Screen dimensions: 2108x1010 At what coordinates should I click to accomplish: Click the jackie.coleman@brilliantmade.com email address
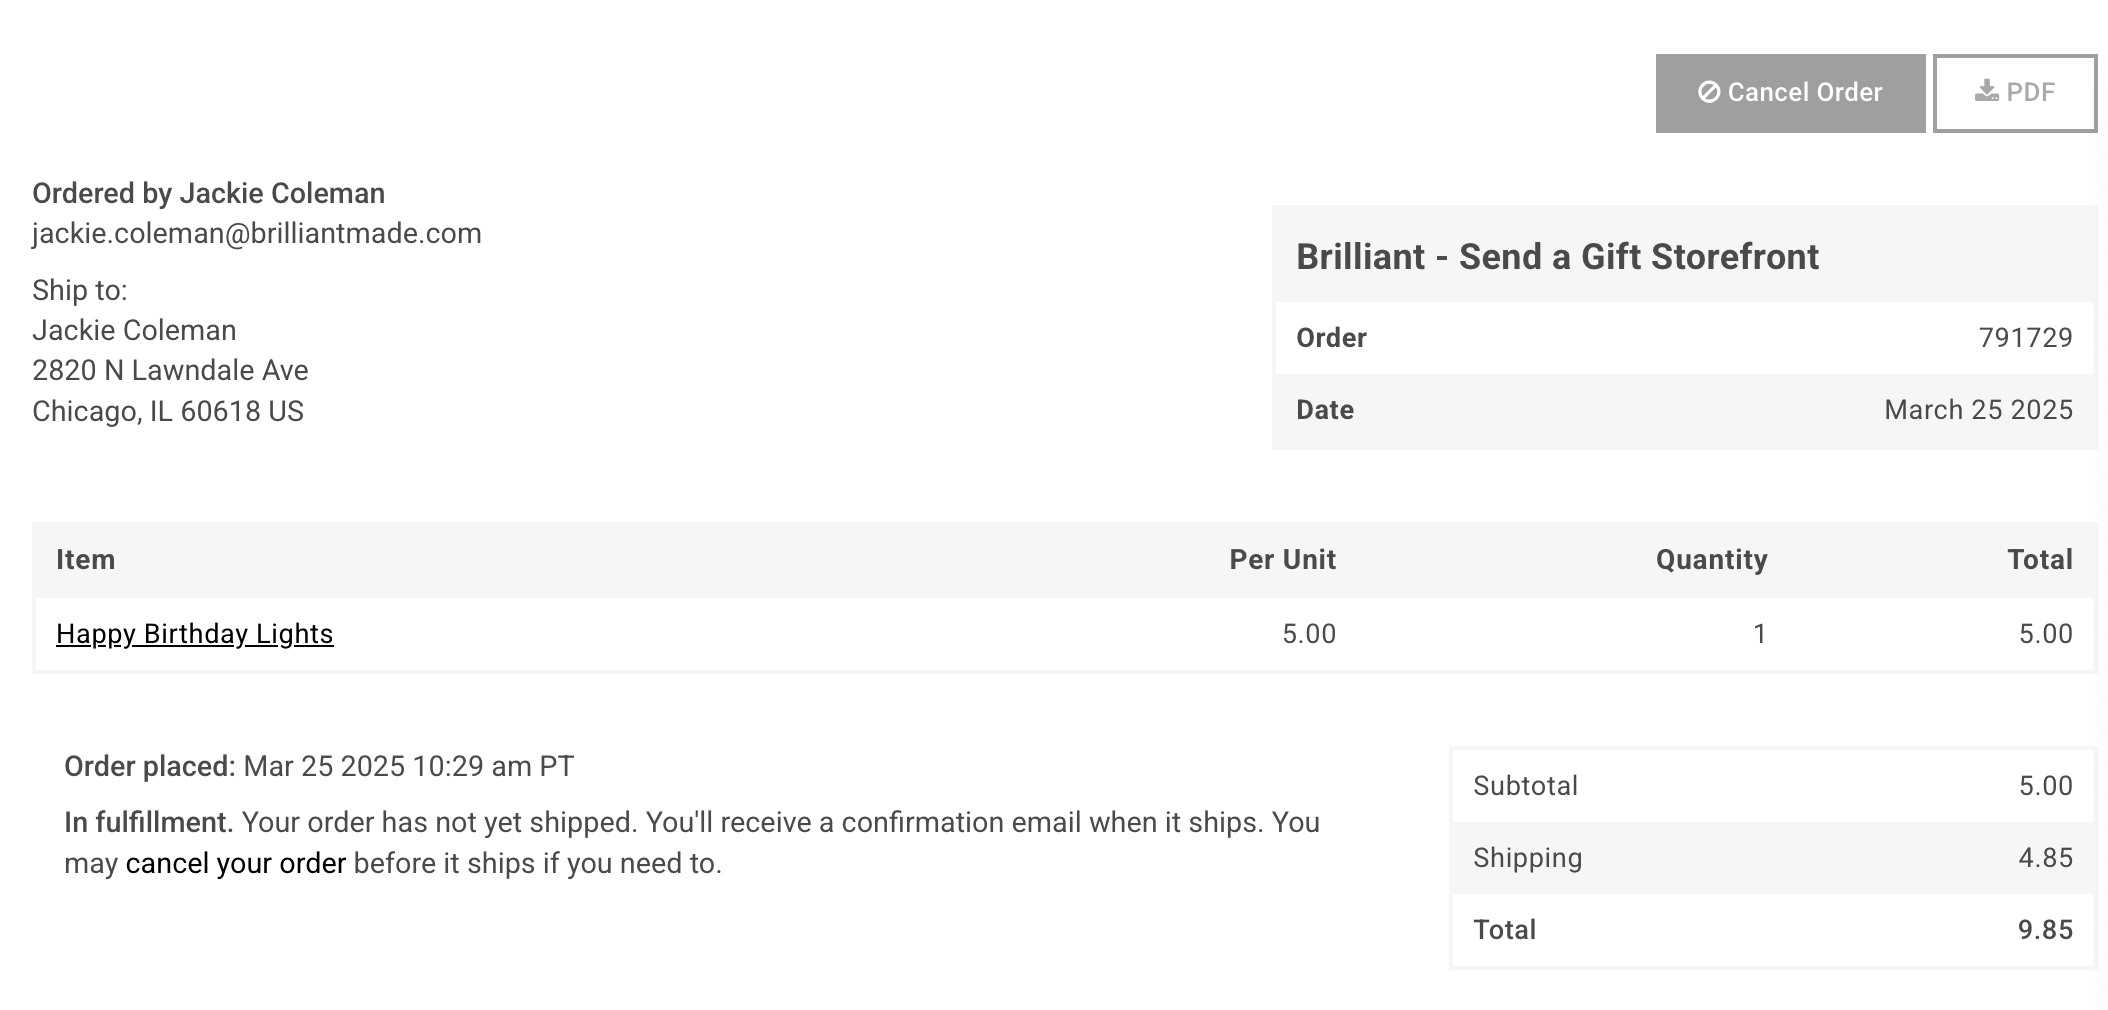[x=257, y=233]
